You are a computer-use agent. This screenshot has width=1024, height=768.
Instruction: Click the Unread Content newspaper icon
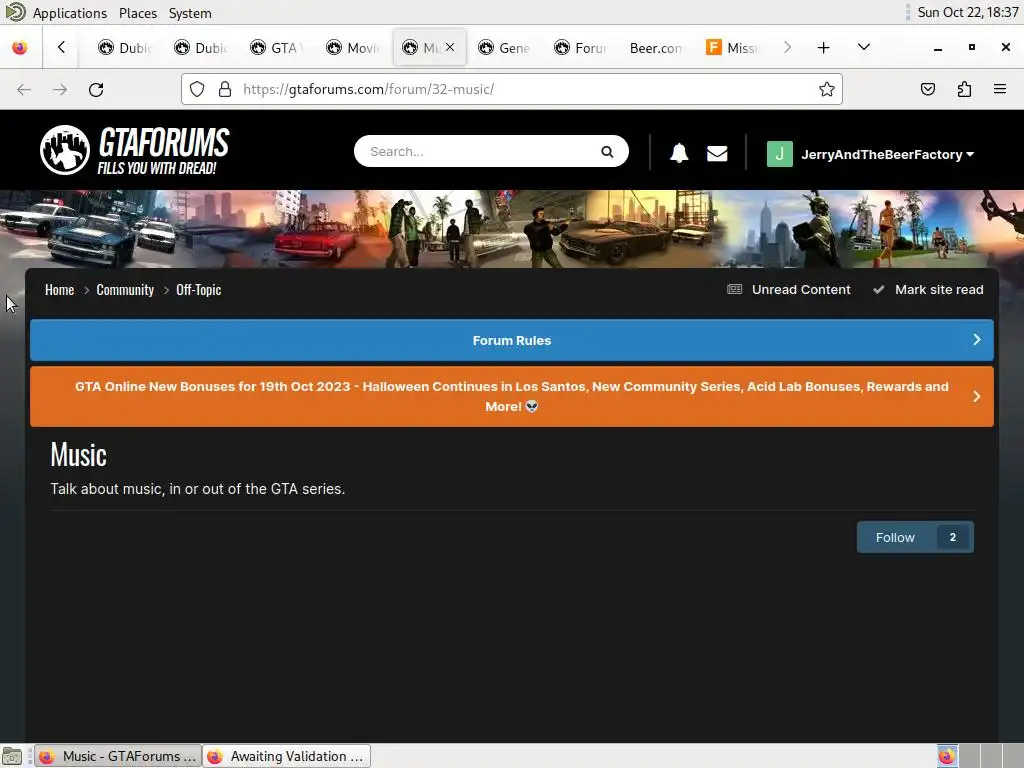pos(735,289)
